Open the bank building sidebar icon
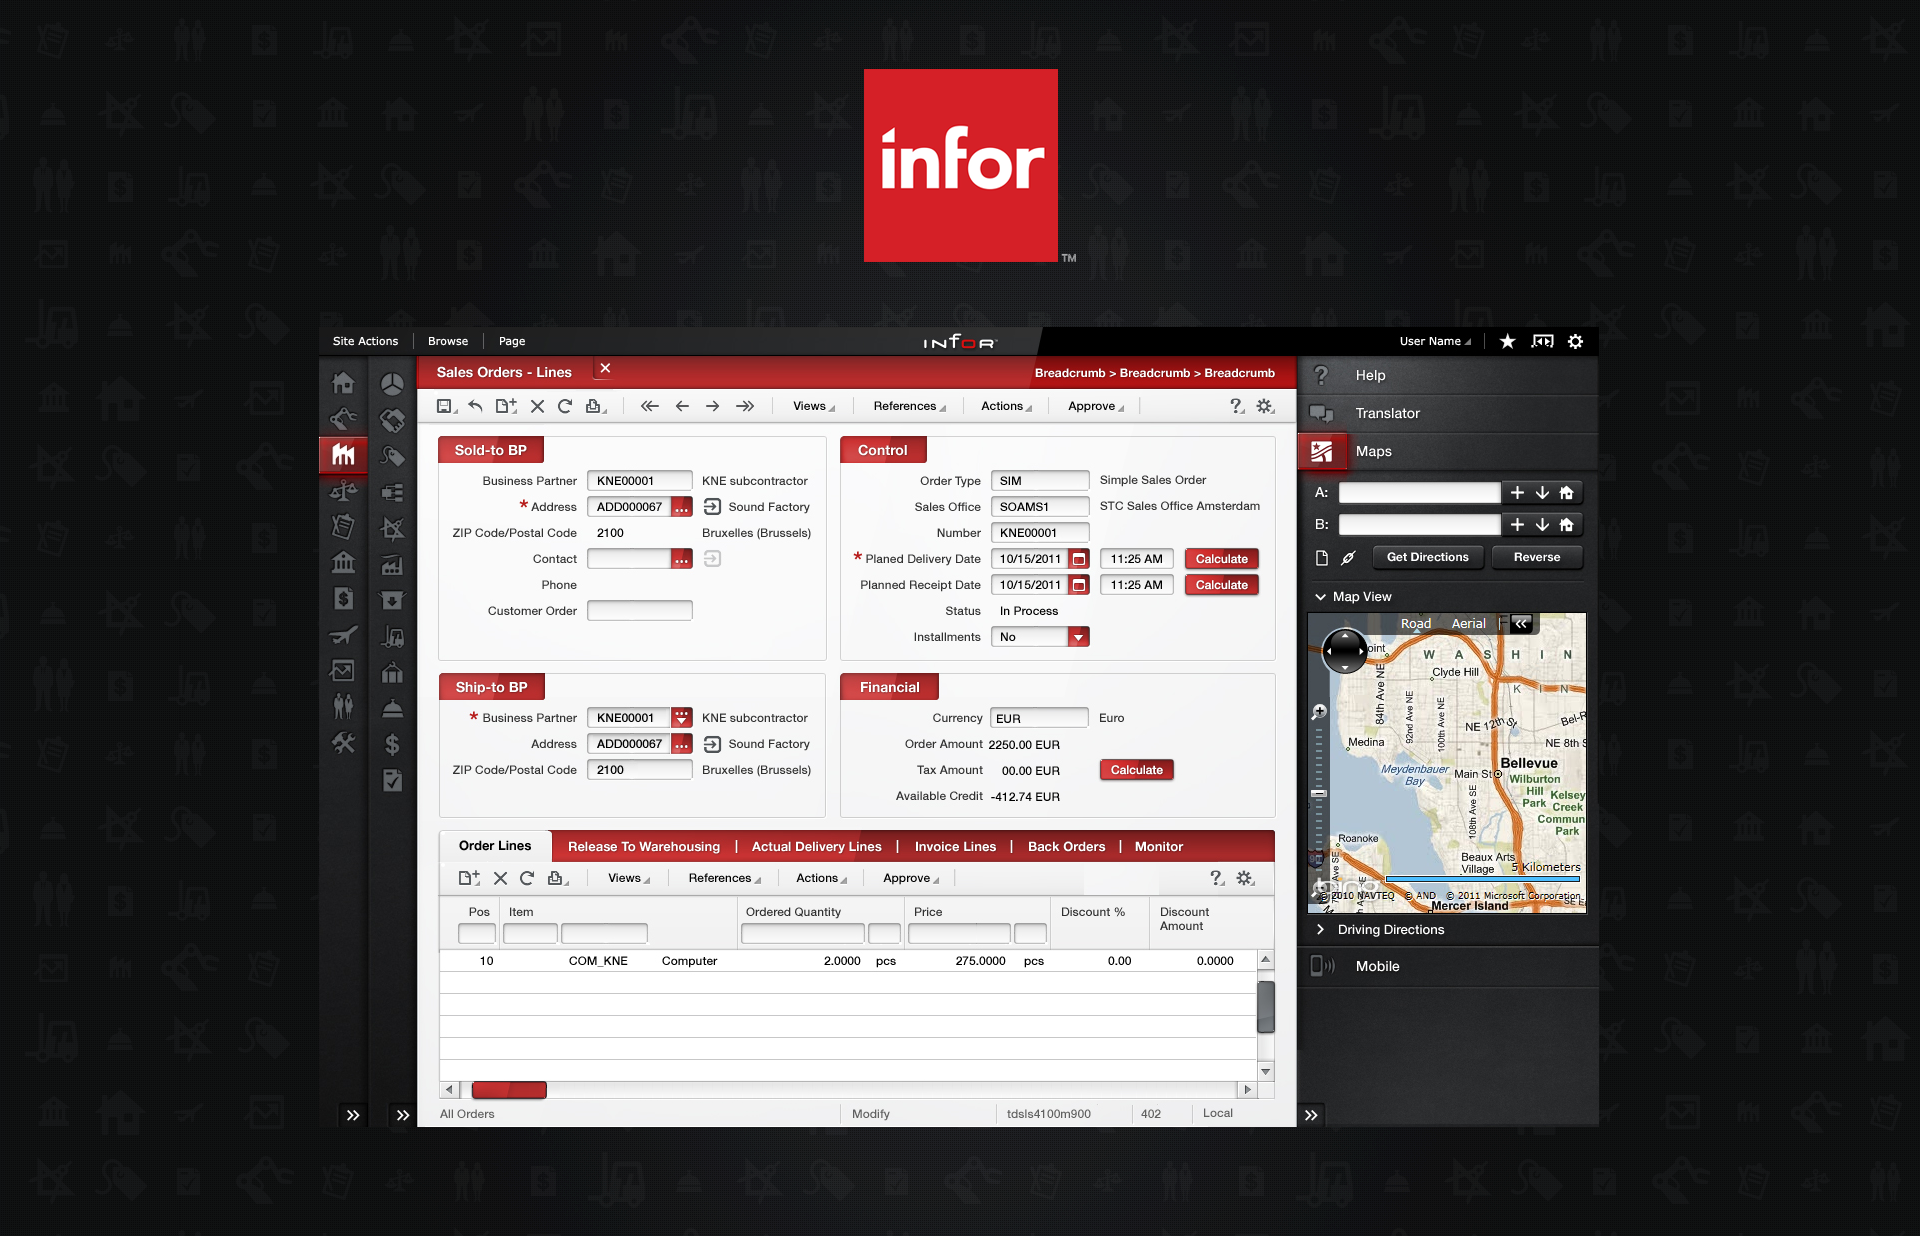Viewport: 1920px width, 1236px height. [343, 562]
